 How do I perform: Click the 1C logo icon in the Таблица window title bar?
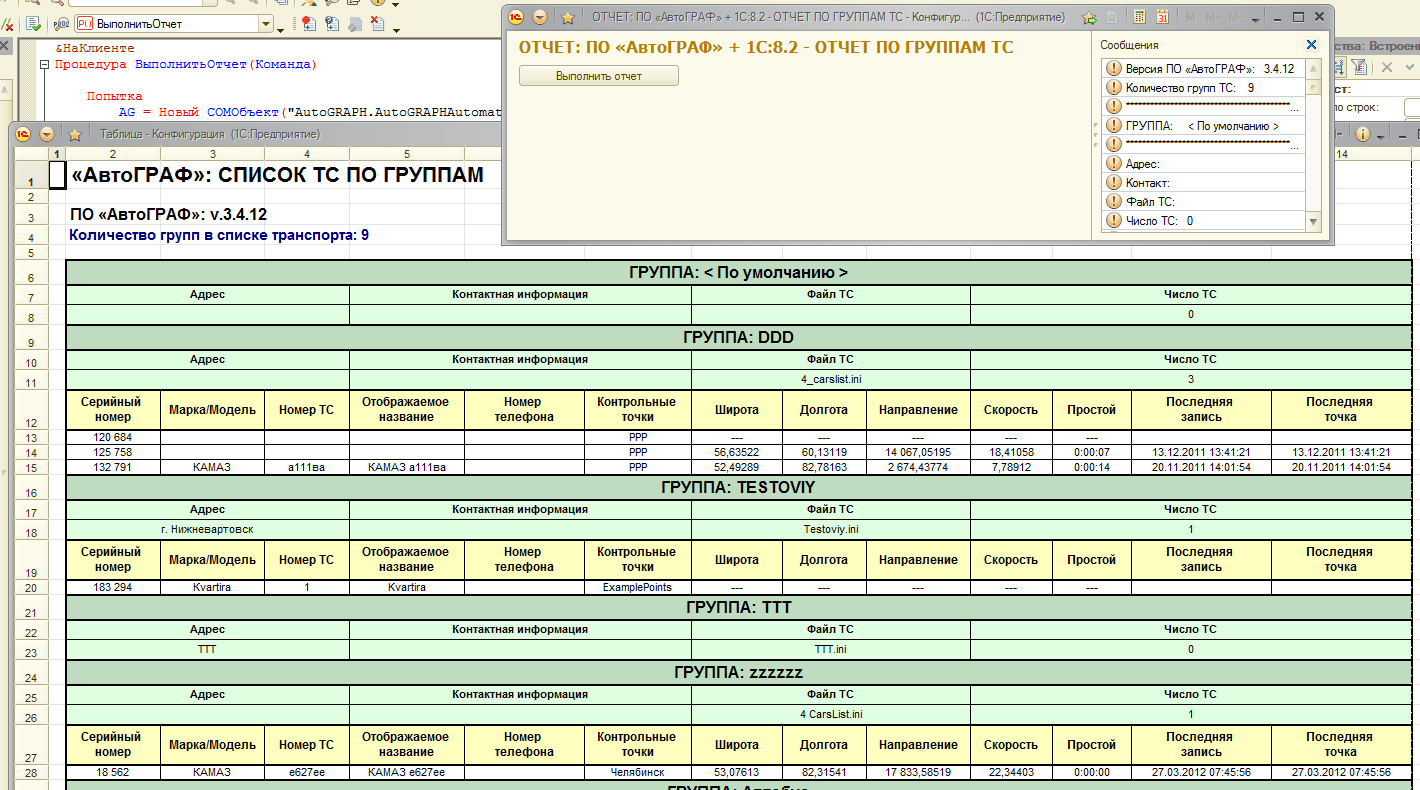tap(22, 134)
